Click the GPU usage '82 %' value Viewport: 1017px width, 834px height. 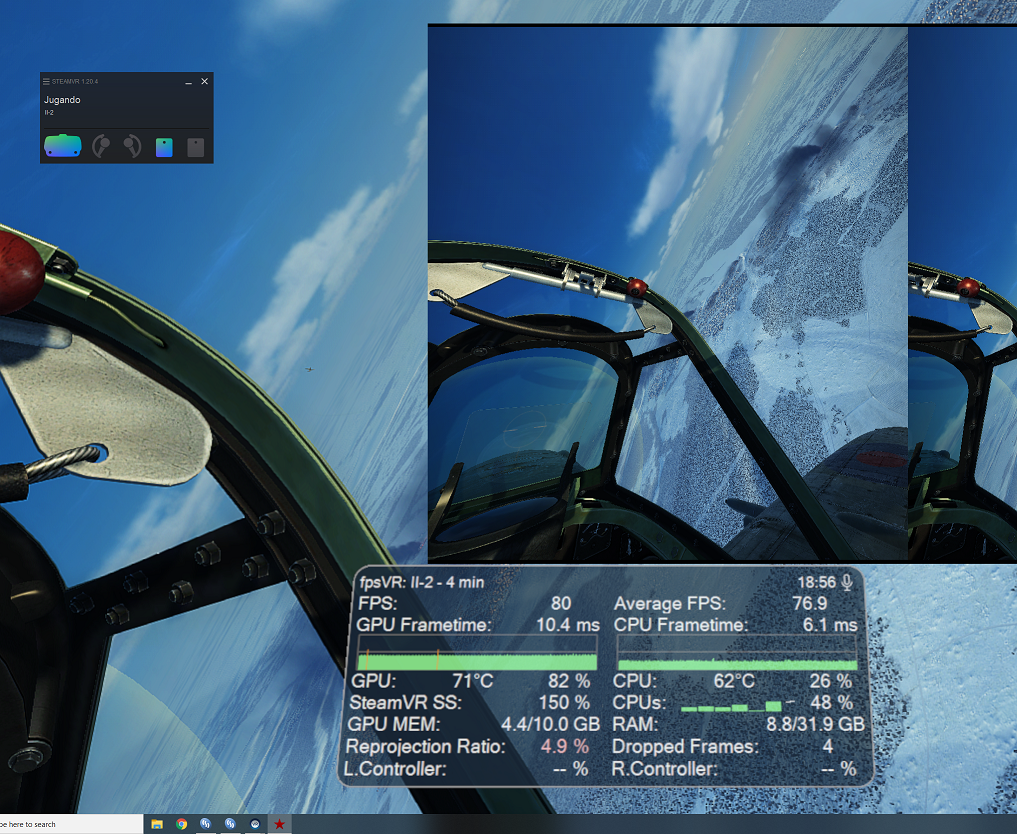(569, 681)
